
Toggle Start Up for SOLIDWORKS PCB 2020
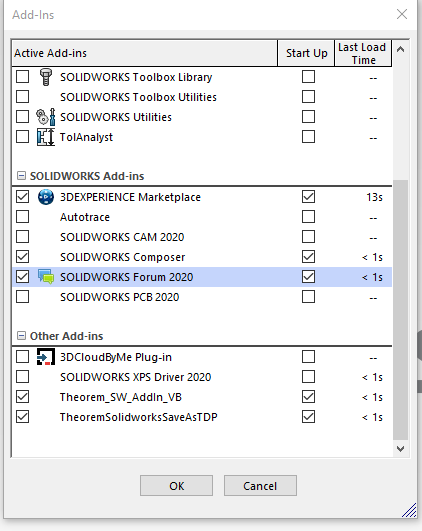click(x=308, y=297)
